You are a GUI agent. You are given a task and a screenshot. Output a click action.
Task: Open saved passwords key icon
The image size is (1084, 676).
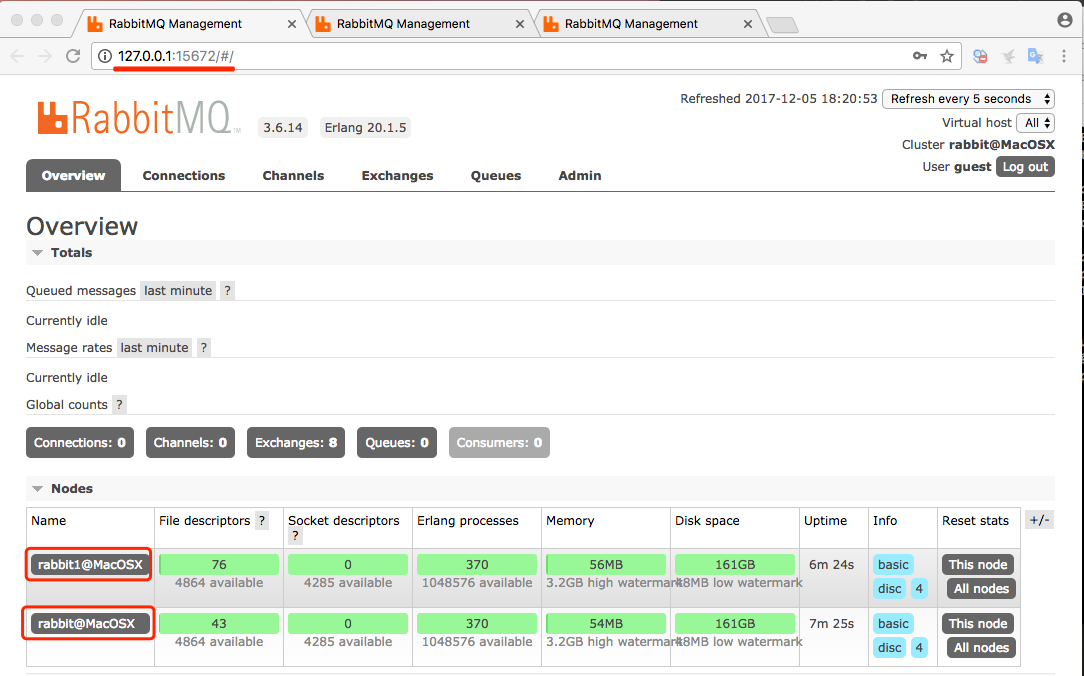coord(919,56)
